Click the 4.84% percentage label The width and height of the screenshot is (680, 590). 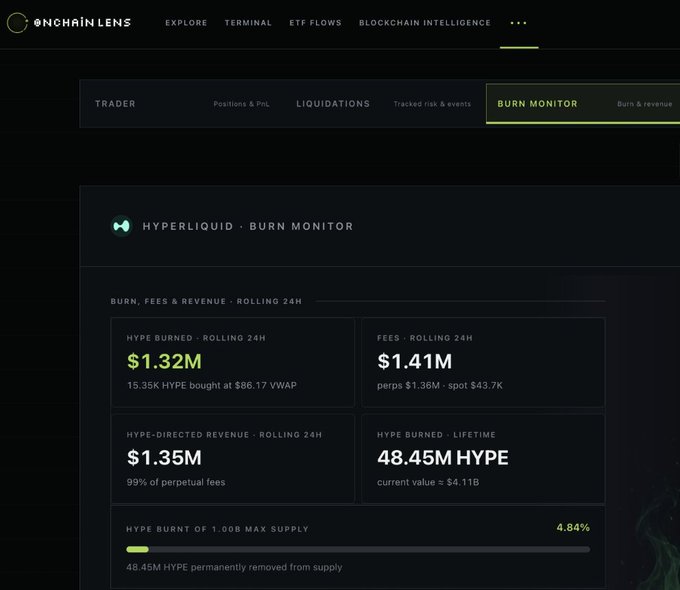(x=573, y=528)
